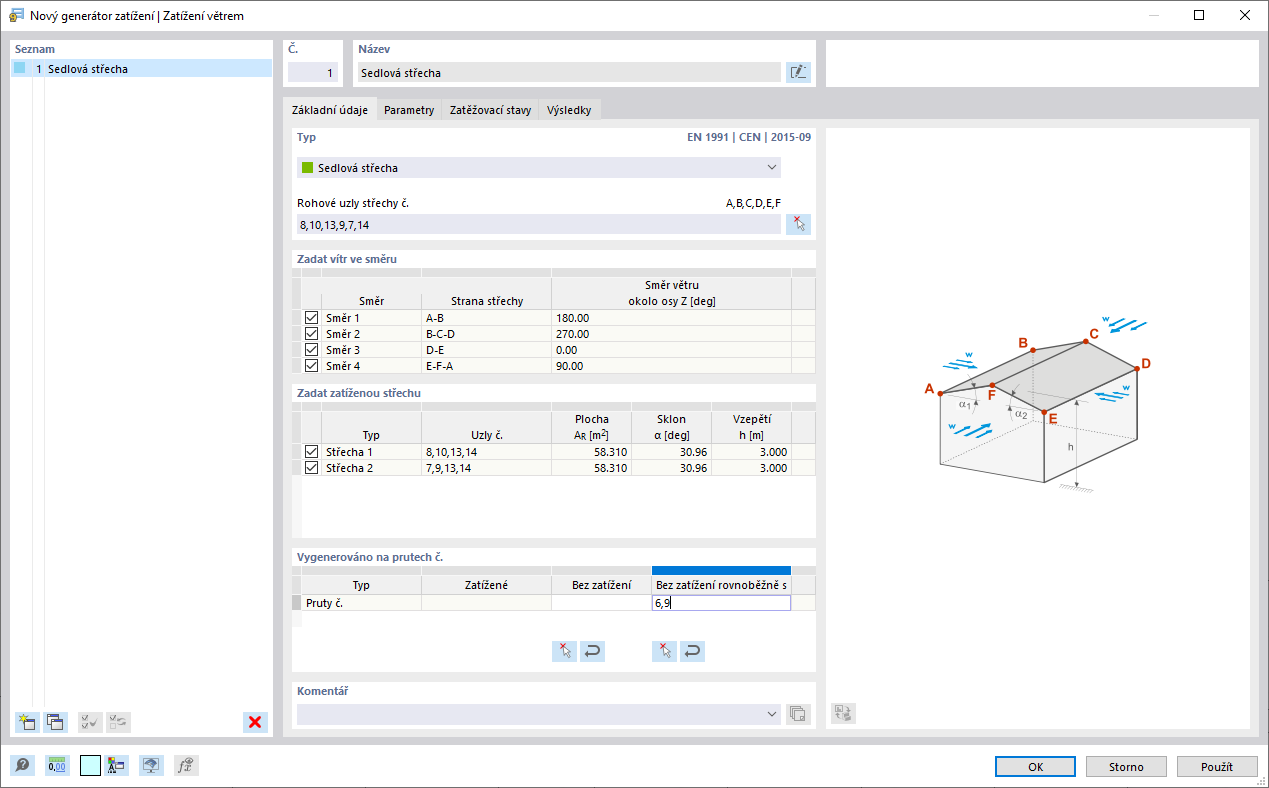
Task: Click return arrow under Bez zatížení column
Action: pyautogui.click(x=592, y=651)
